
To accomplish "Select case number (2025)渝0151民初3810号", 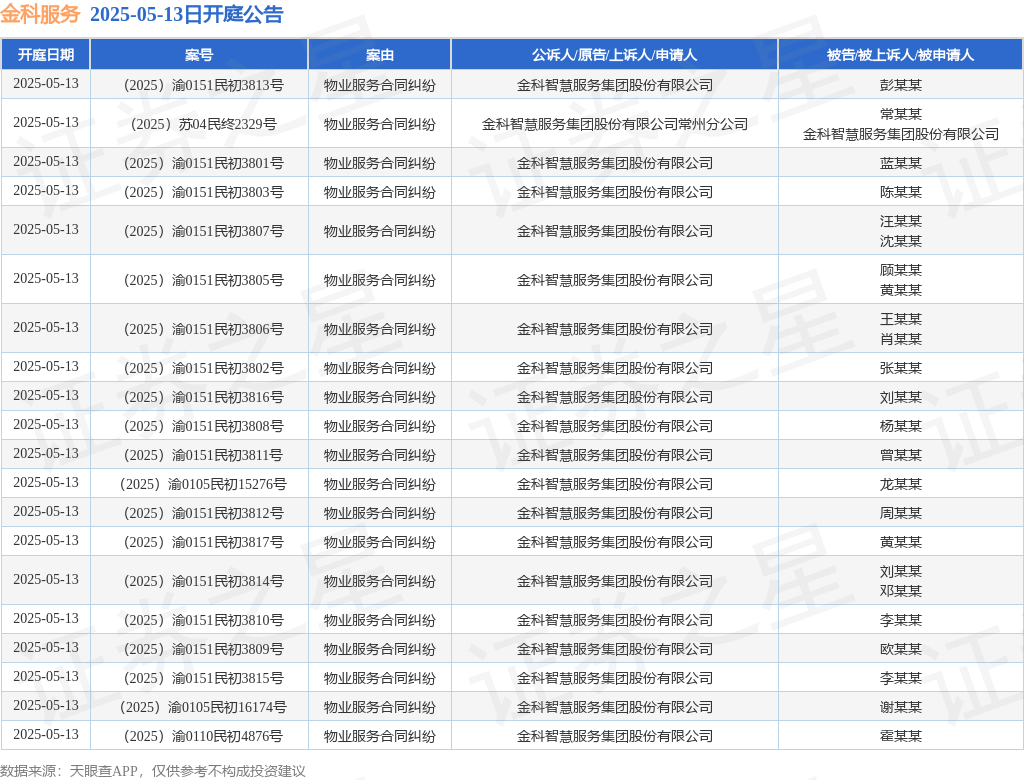I will click(203, 621).
